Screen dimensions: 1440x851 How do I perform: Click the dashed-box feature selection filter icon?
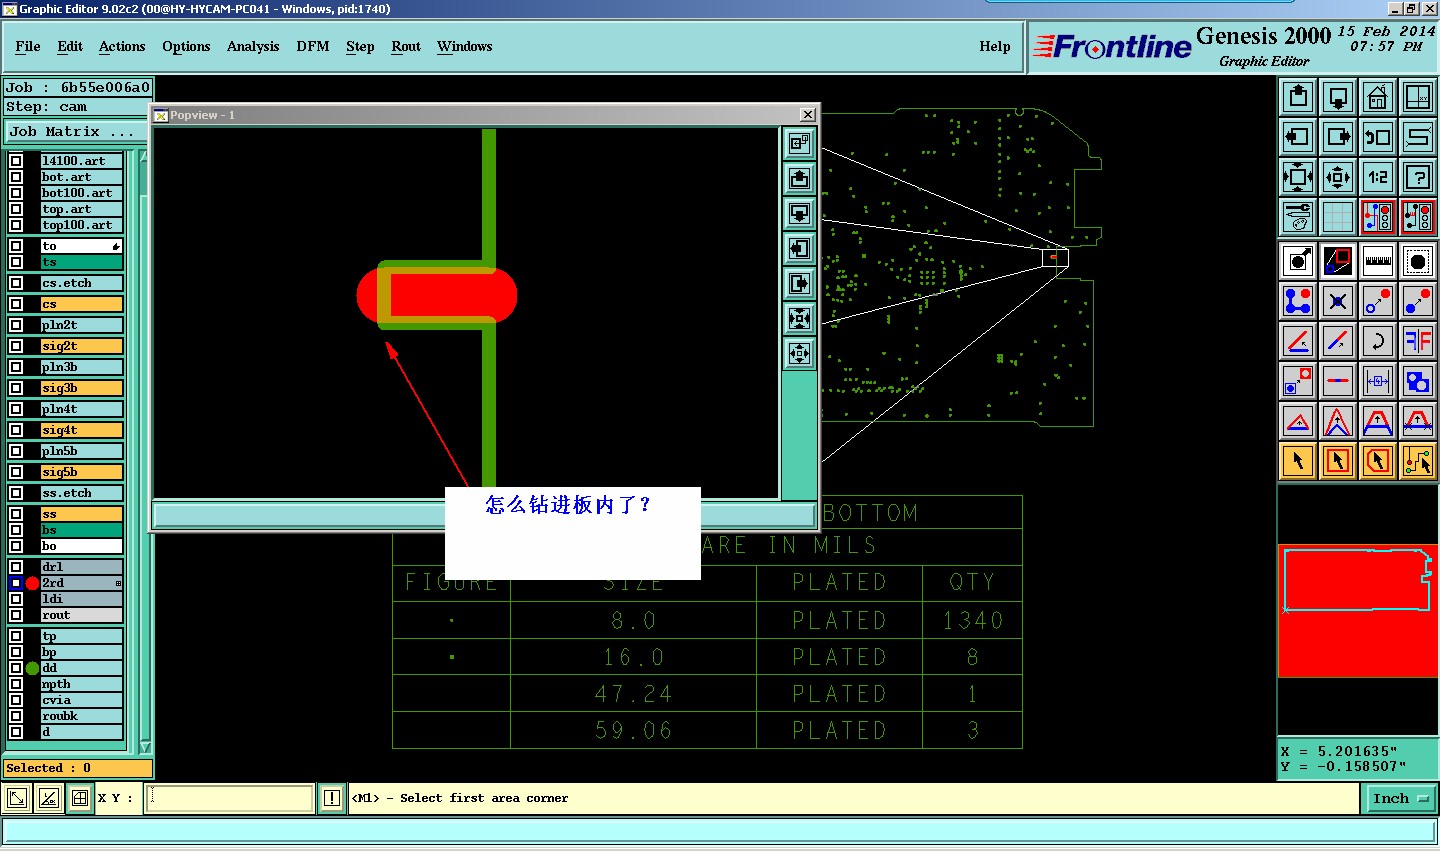pos(1418,261)
